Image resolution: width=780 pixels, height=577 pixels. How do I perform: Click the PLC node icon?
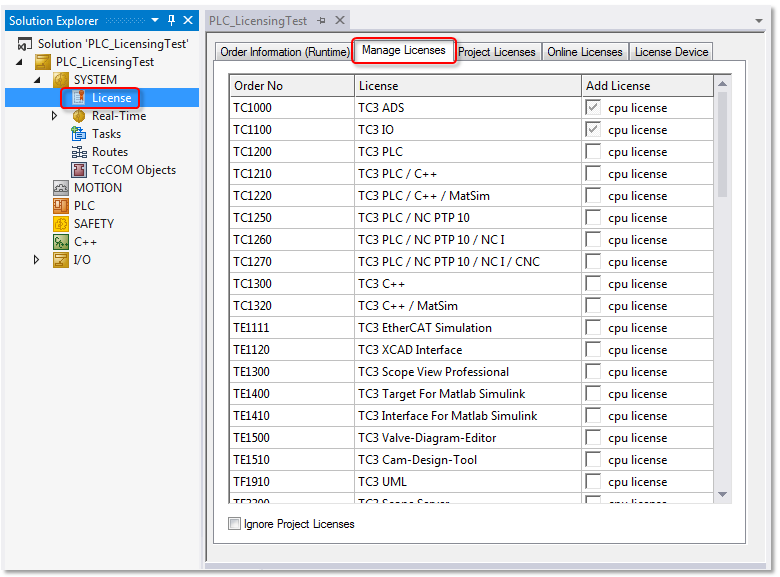(x=61, y=206)
